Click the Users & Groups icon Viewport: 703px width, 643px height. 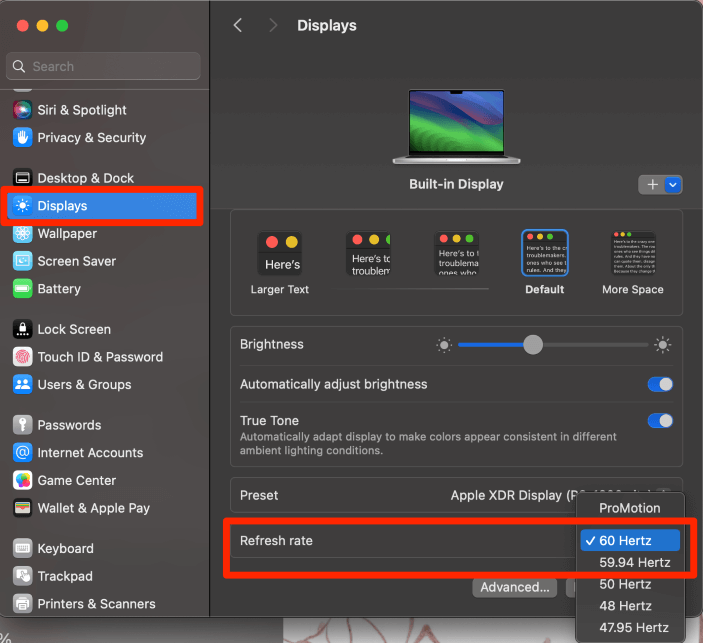[22, 385]
